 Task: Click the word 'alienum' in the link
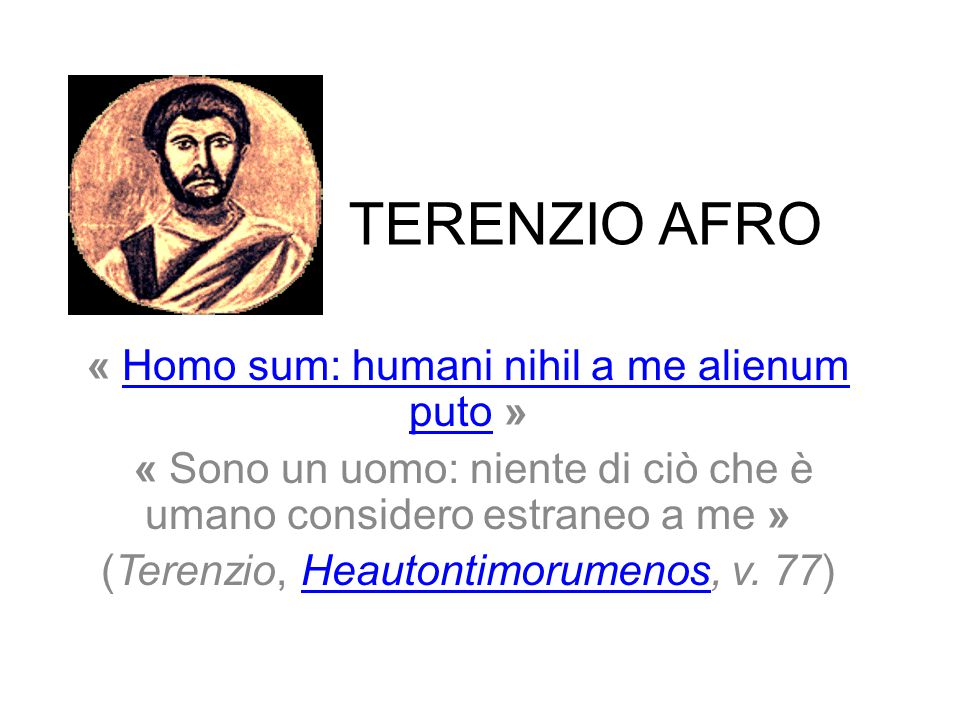coord(773,366)
